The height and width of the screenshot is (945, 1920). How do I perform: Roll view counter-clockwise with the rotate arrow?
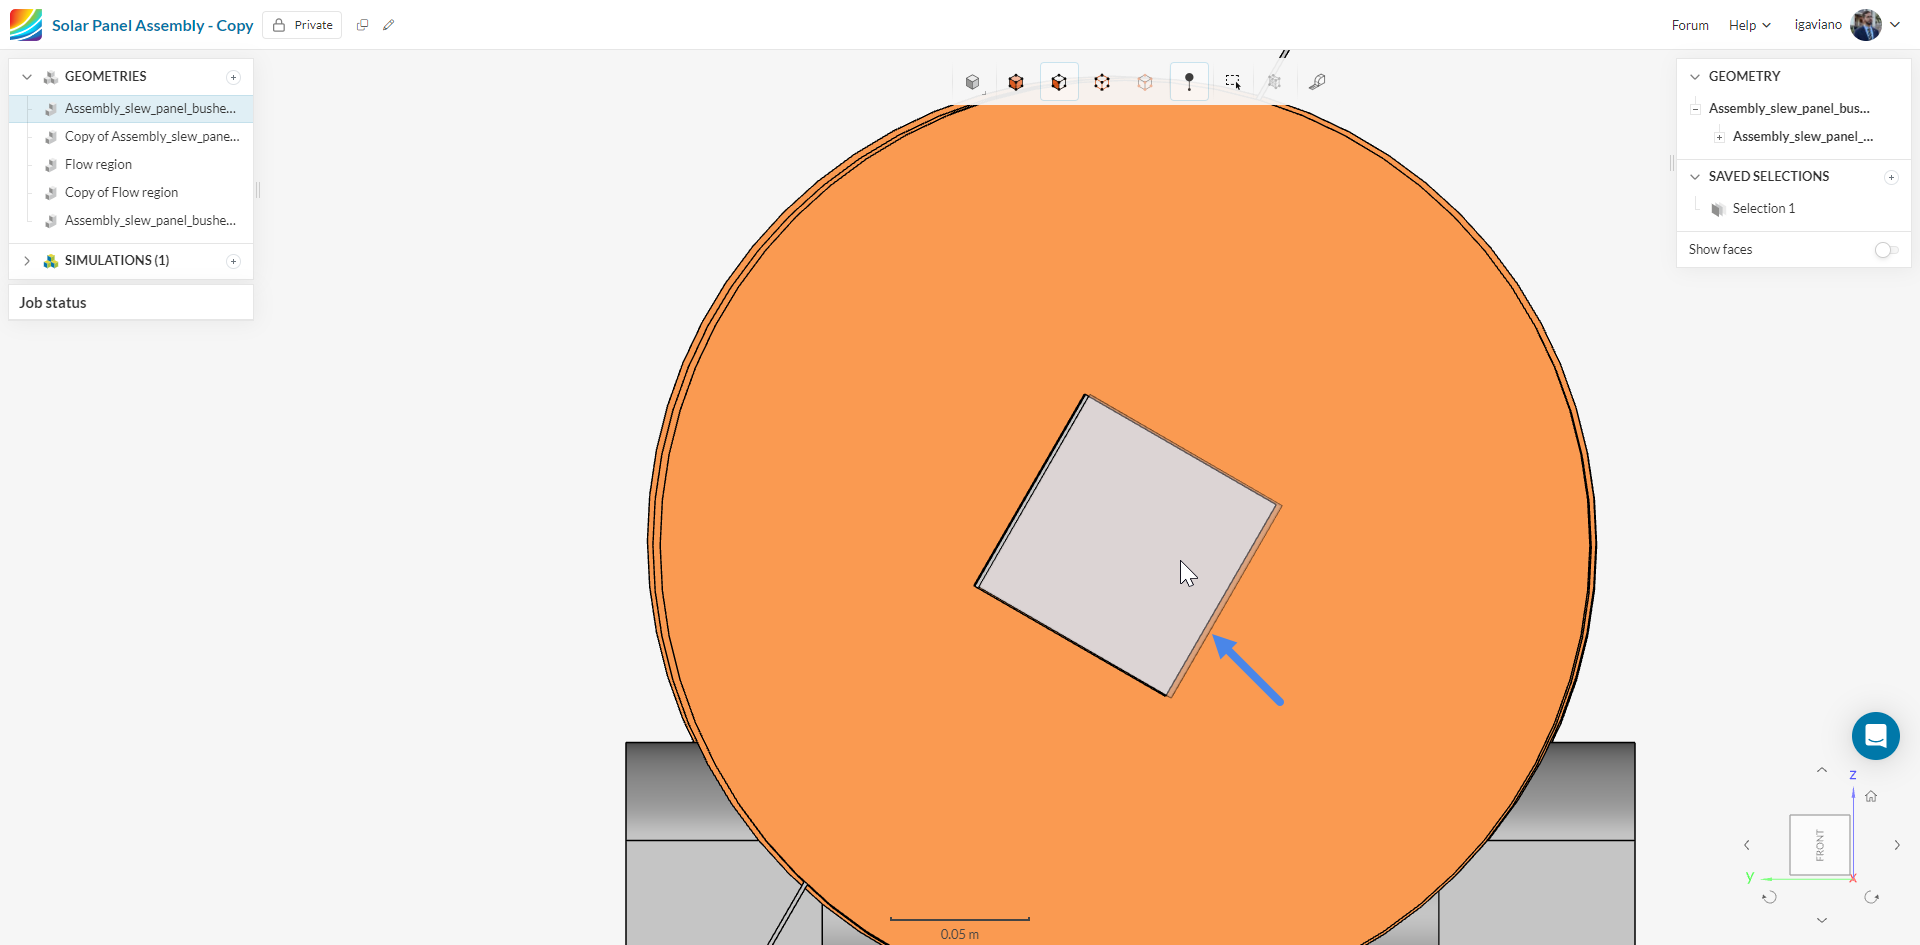coord(1769,897)
